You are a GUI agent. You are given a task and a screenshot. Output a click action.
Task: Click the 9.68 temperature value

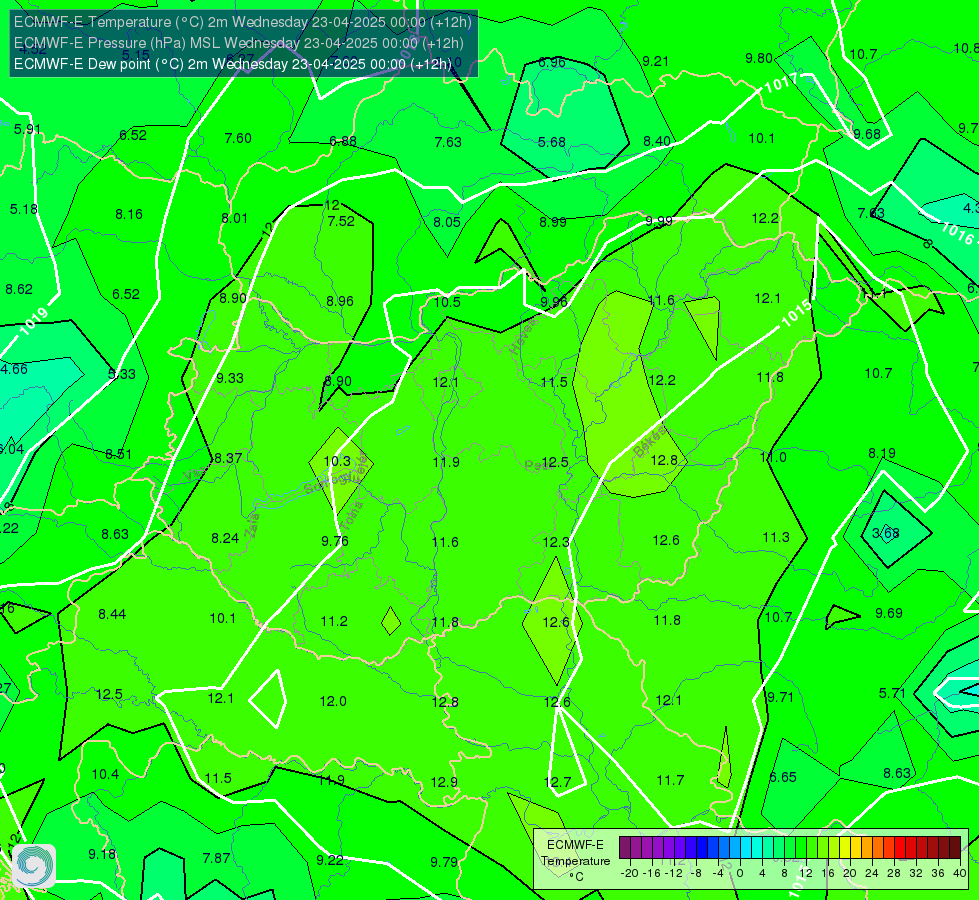pos(867,134)
